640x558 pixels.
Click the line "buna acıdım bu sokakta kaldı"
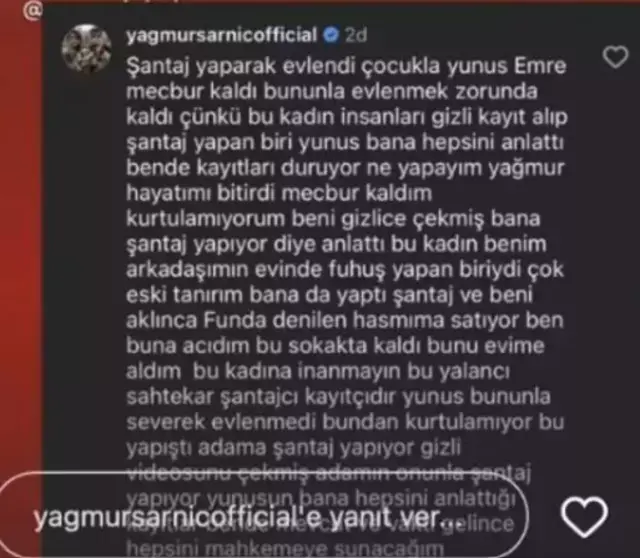click(x=335, y=346)
